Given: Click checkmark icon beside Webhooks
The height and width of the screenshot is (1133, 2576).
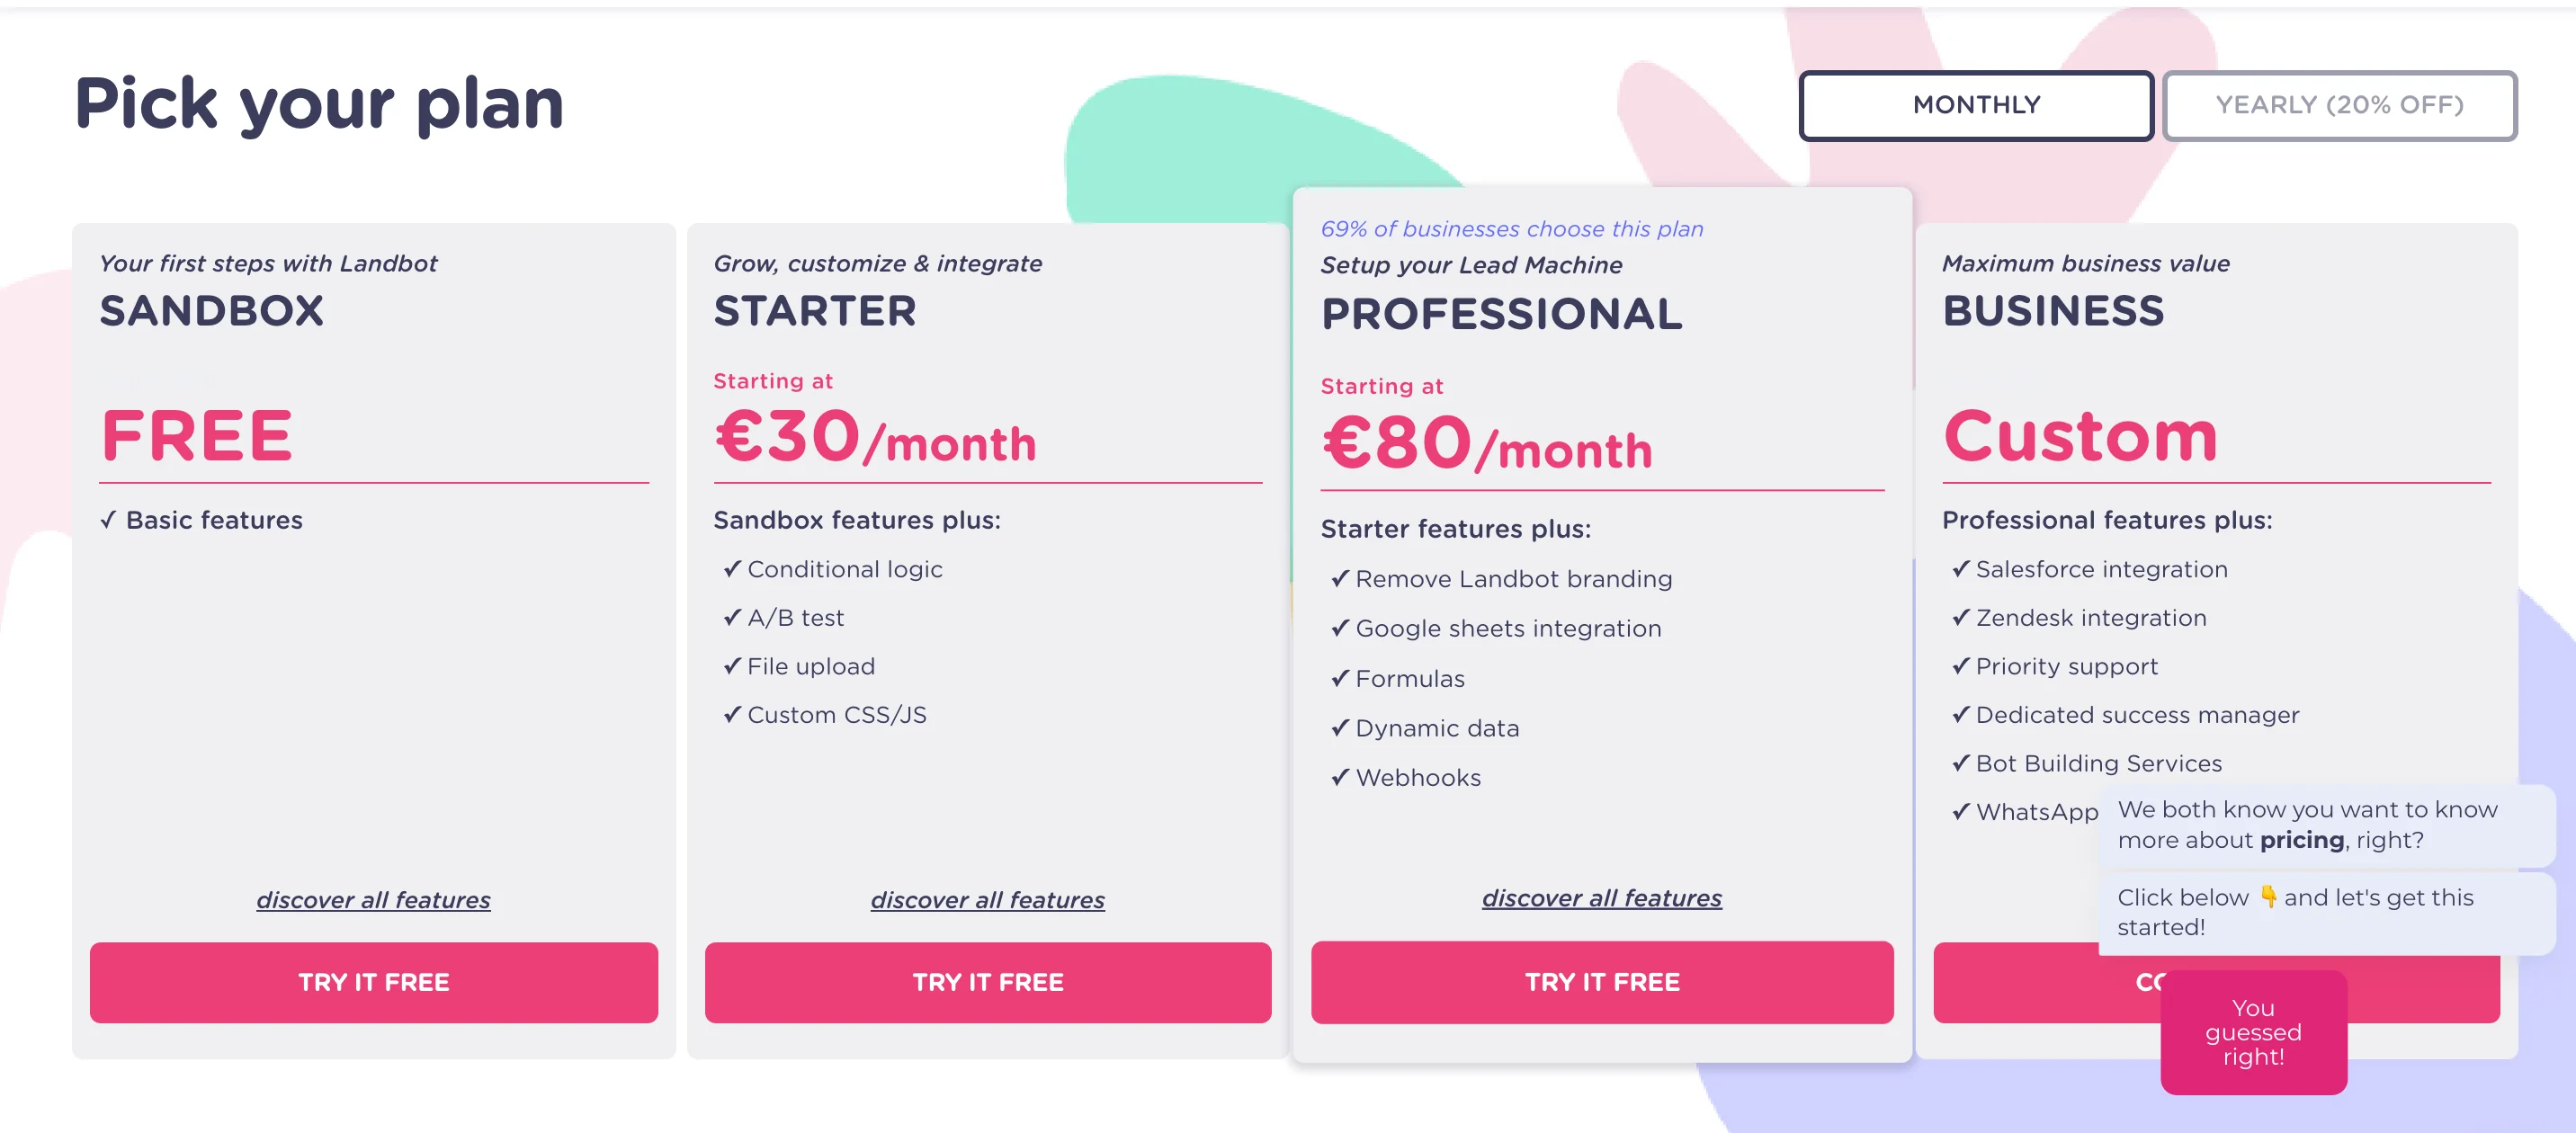Looking at the screenshot, I should click(x=1340, y=778).
